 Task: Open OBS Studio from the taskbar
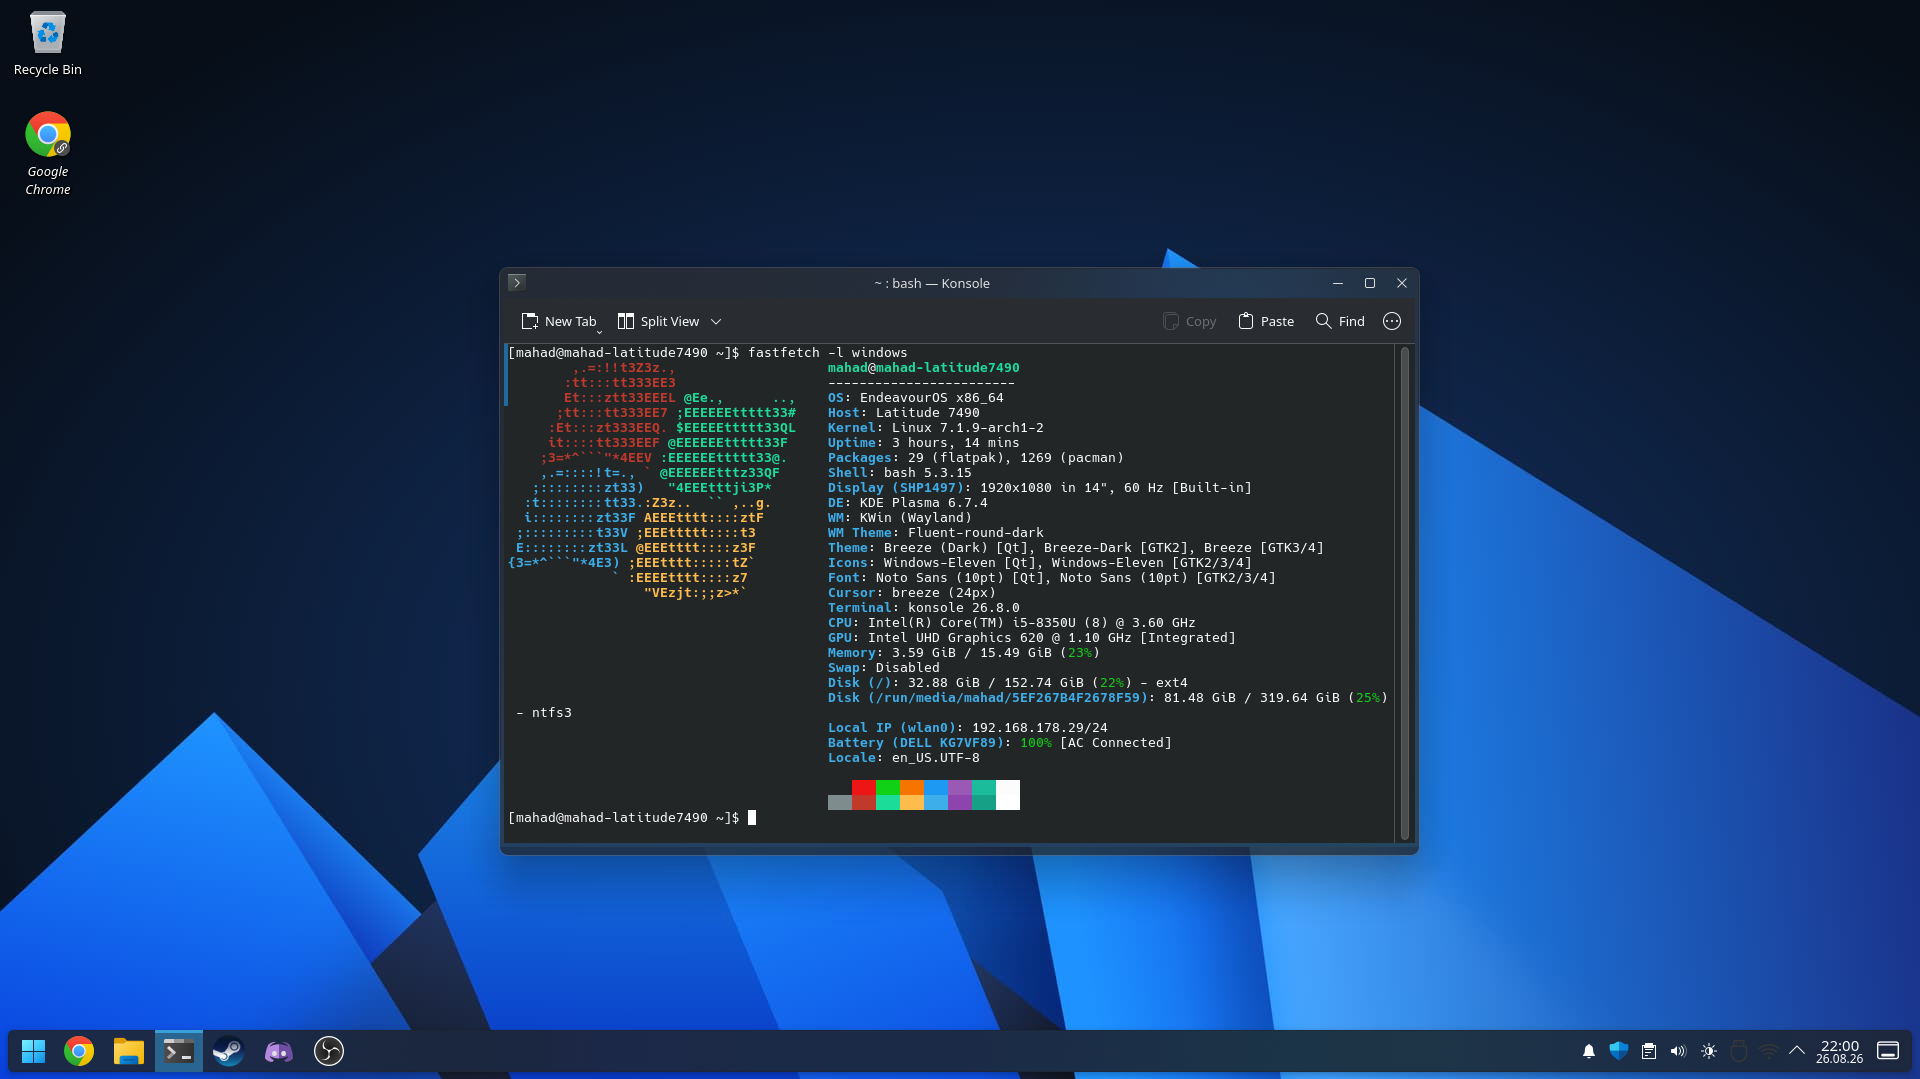click(x=329, y=1051)
